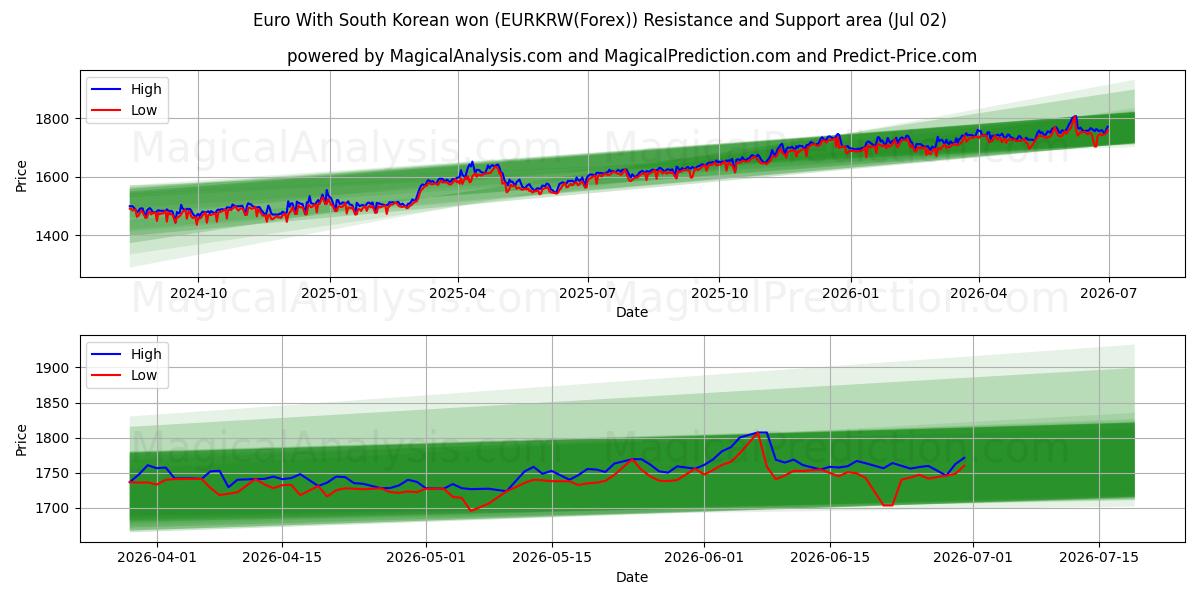Click the 1600 price tick, upper chart
1200x600 pixels.
[54, 177]
